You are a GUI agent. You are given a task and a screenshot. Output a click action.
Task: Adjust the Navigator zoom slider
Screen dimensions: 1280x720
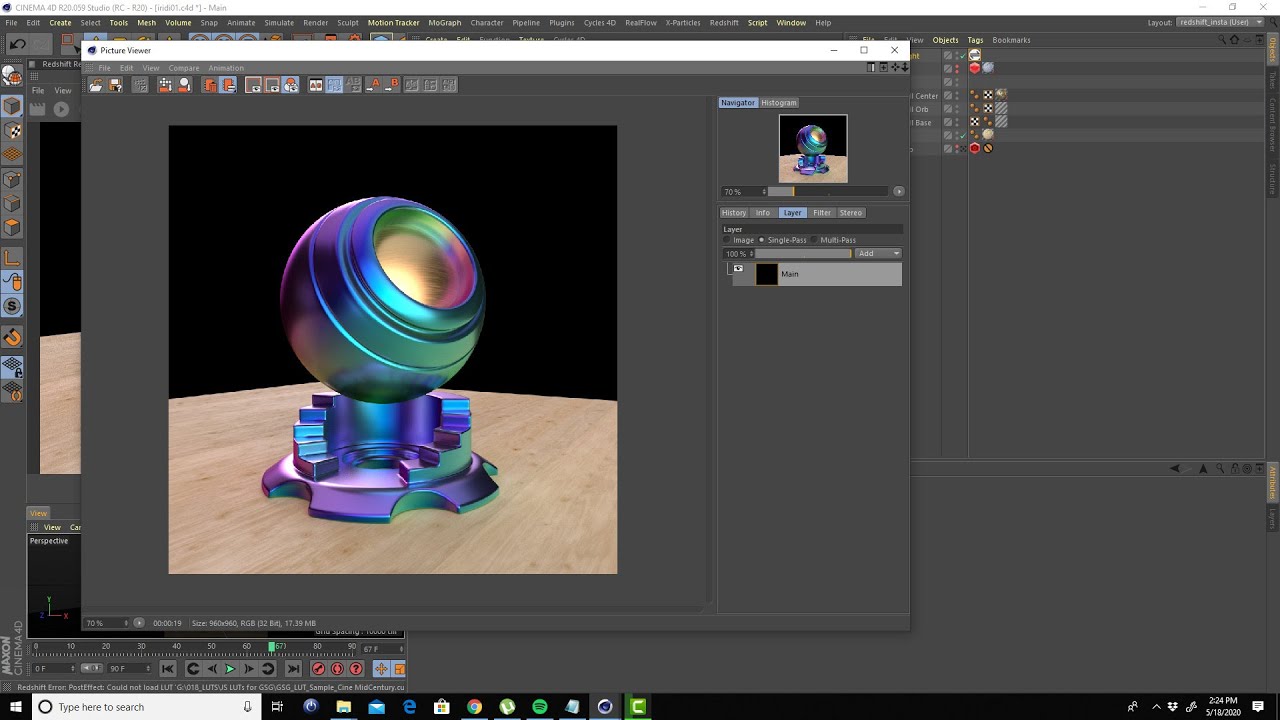pyautogui.click(x=829, y=192)
